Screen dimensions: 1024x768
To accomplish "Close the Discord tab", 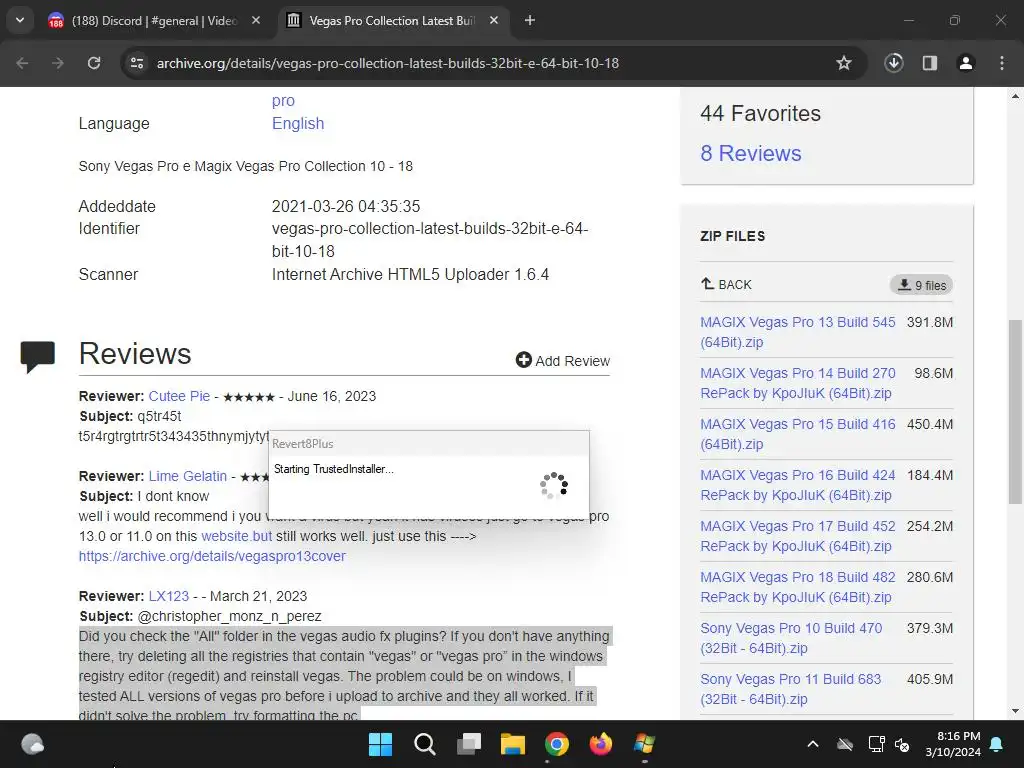I will (x=256, y=20).
